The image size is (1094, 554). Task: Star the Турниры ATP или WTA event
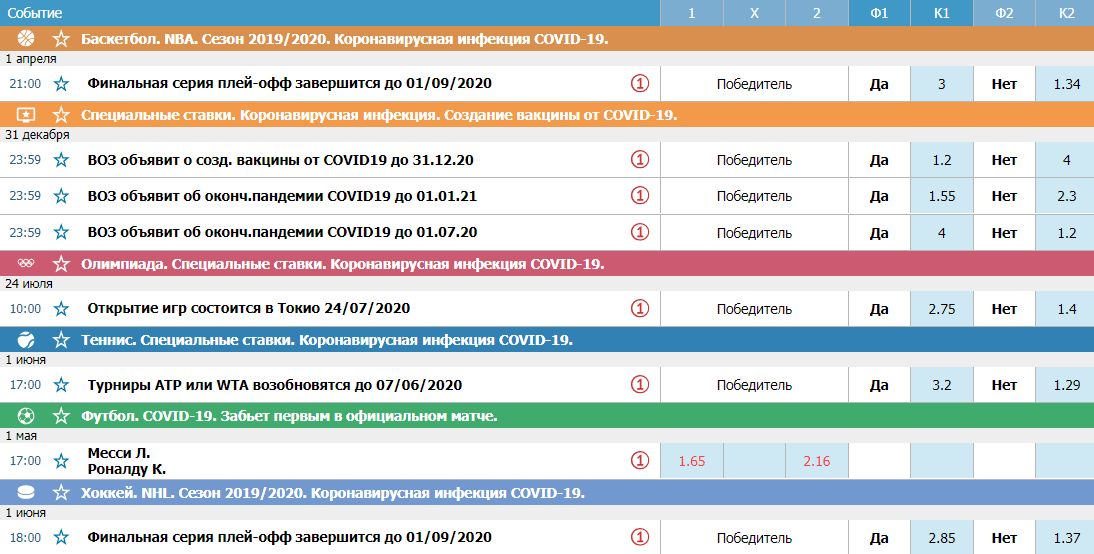pyautogui.click(x=61, y=385)
